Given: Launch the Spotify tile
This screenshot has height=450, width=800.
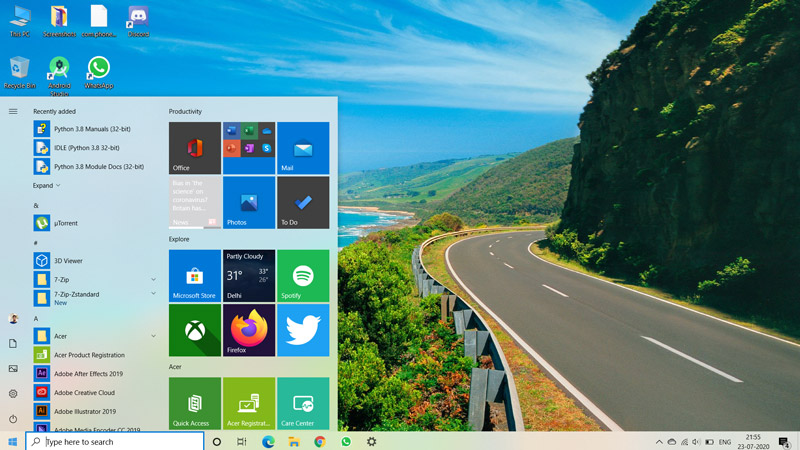Looking at the screenshot, I should (x=303, y=276).
